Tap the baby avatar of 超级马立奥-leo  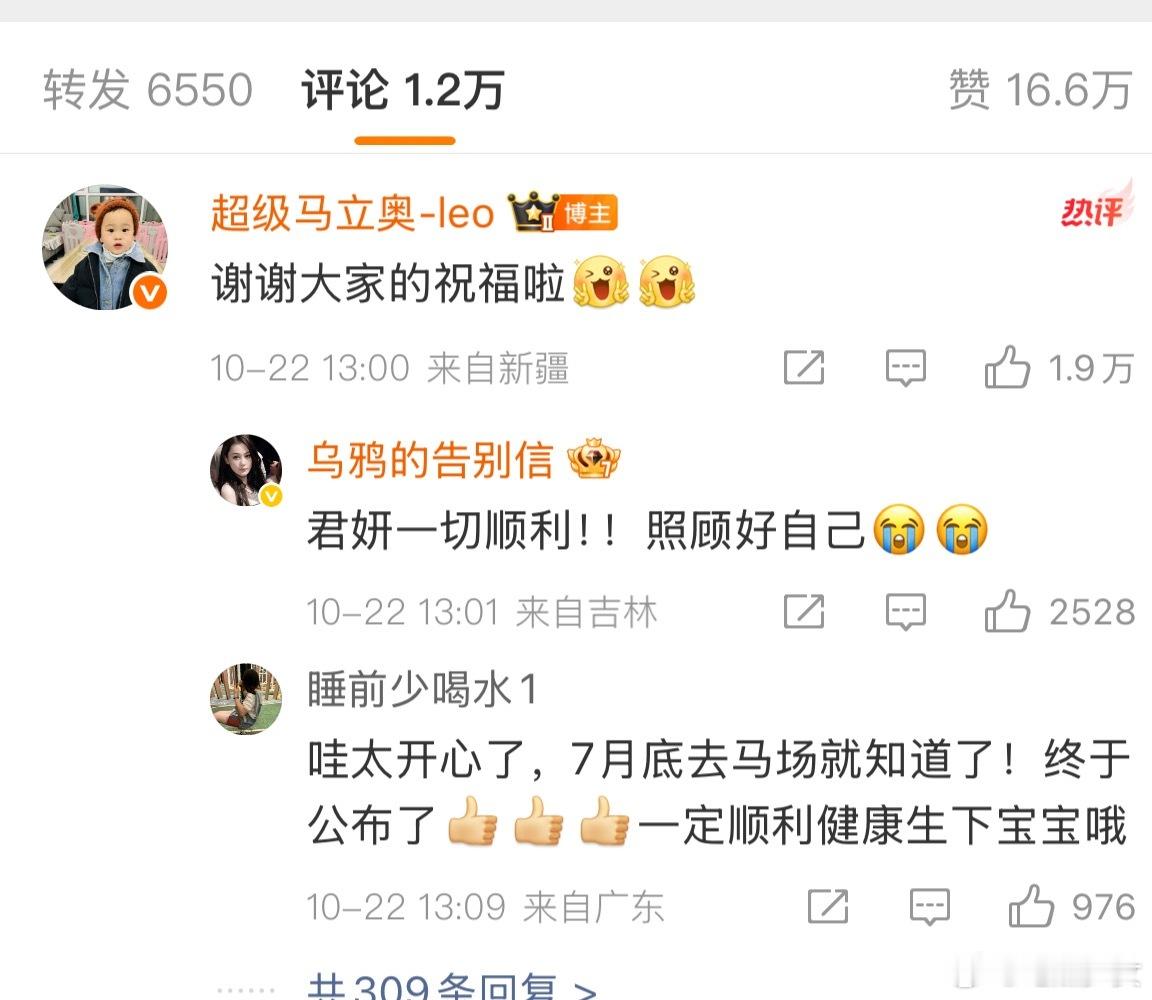(x=105, y=247)
